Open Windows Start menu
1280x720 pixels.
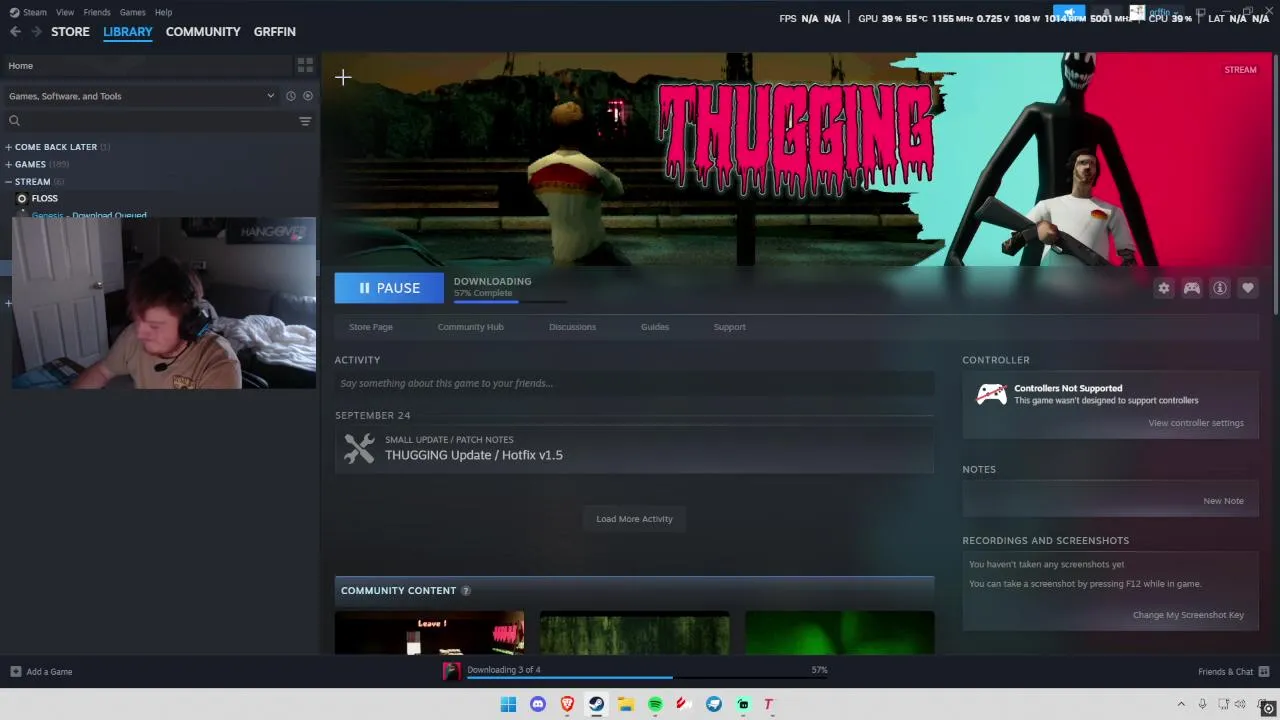coord(508,704)
